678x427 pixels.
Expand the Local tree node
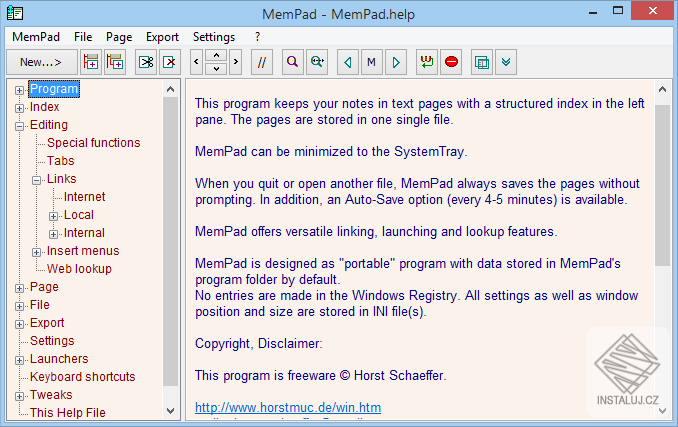click(53, 216)
